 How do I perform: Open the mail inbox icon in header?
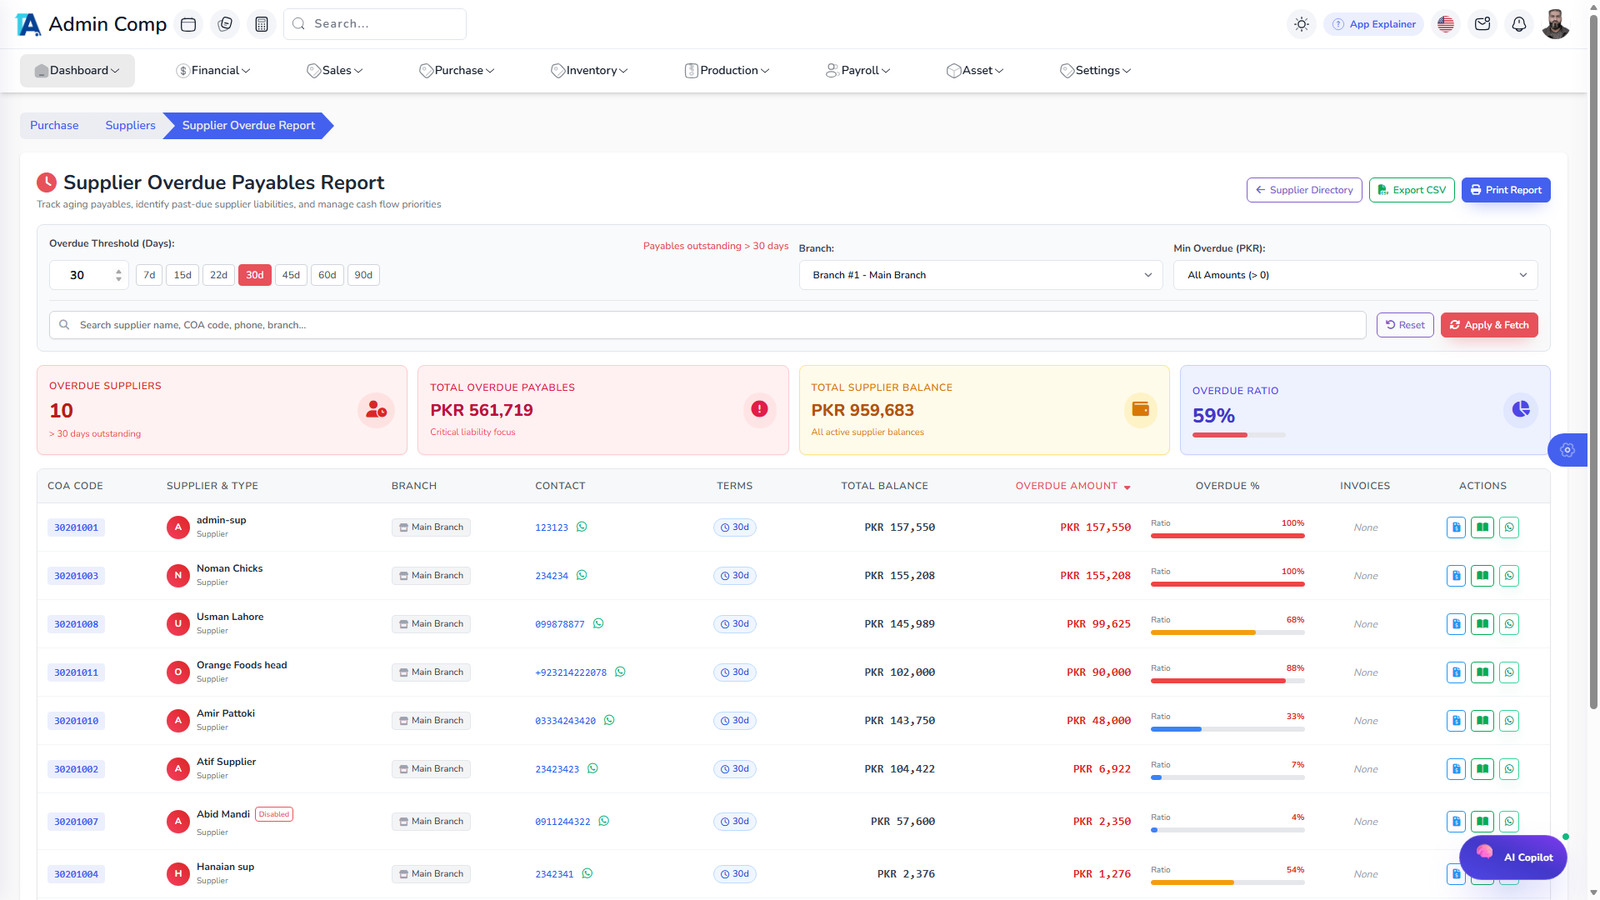click(x=1482, y=24)
